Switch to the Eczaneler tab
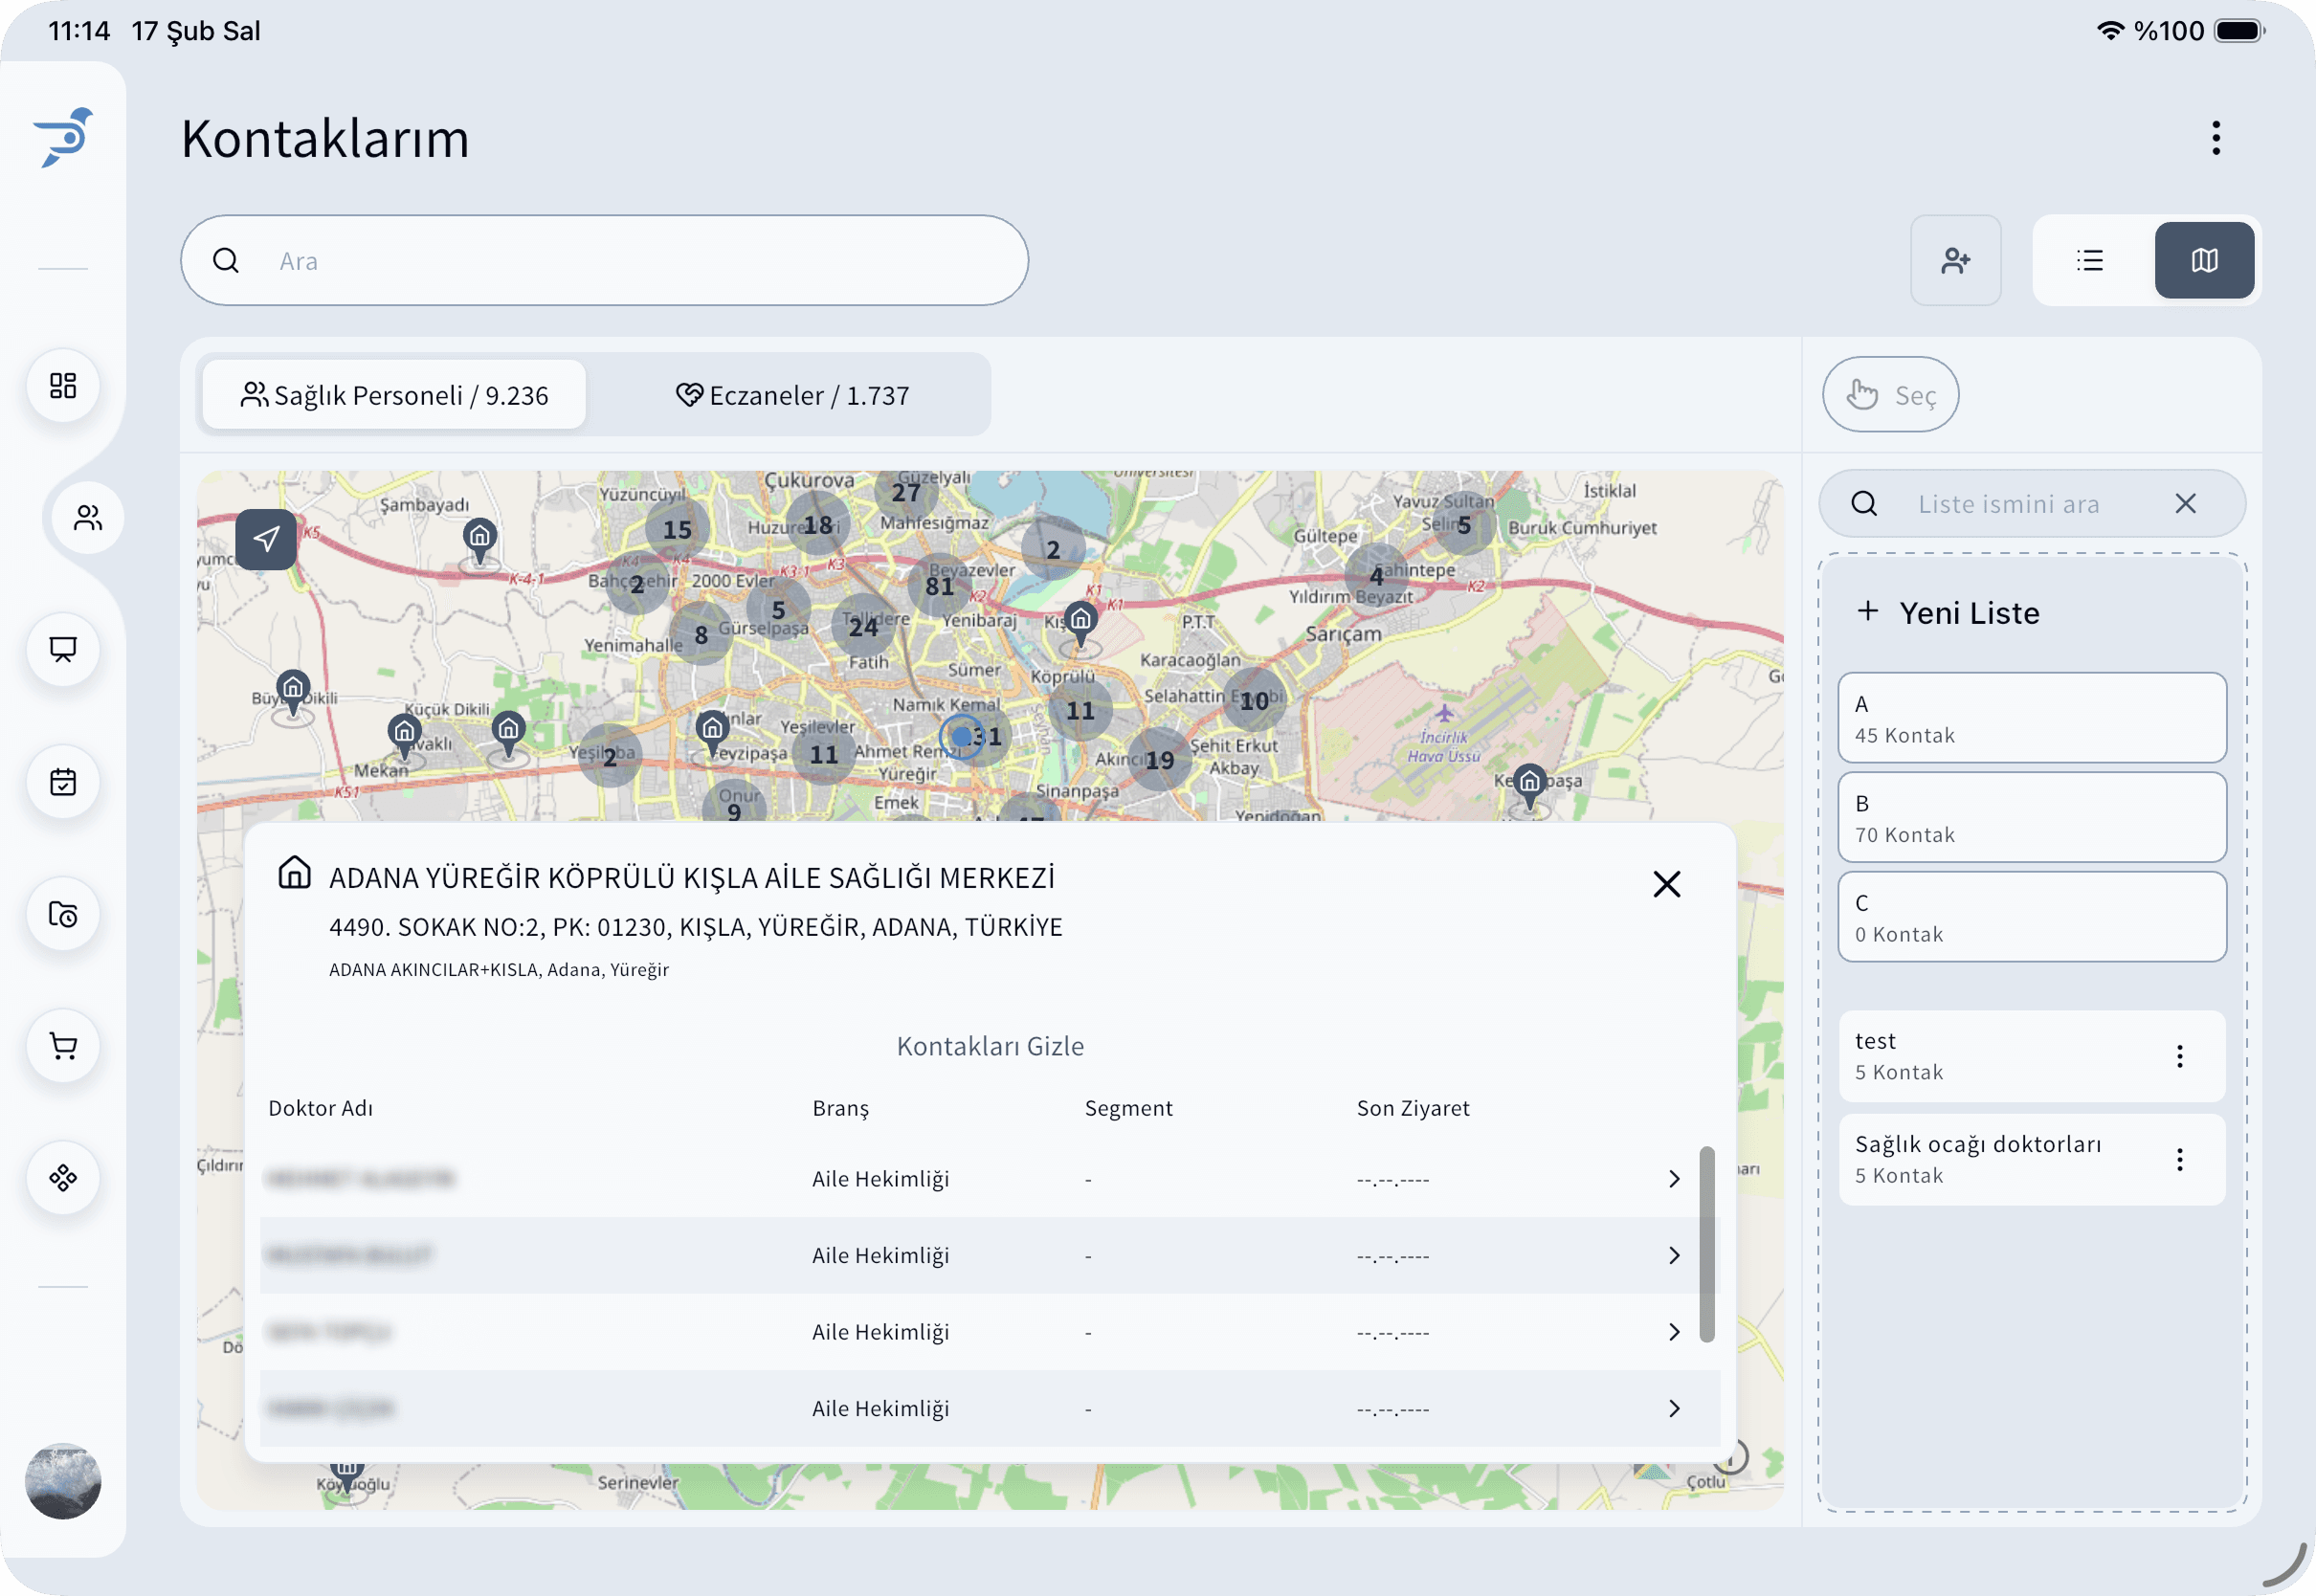The image size is (2316, 1596). [792, 395]
